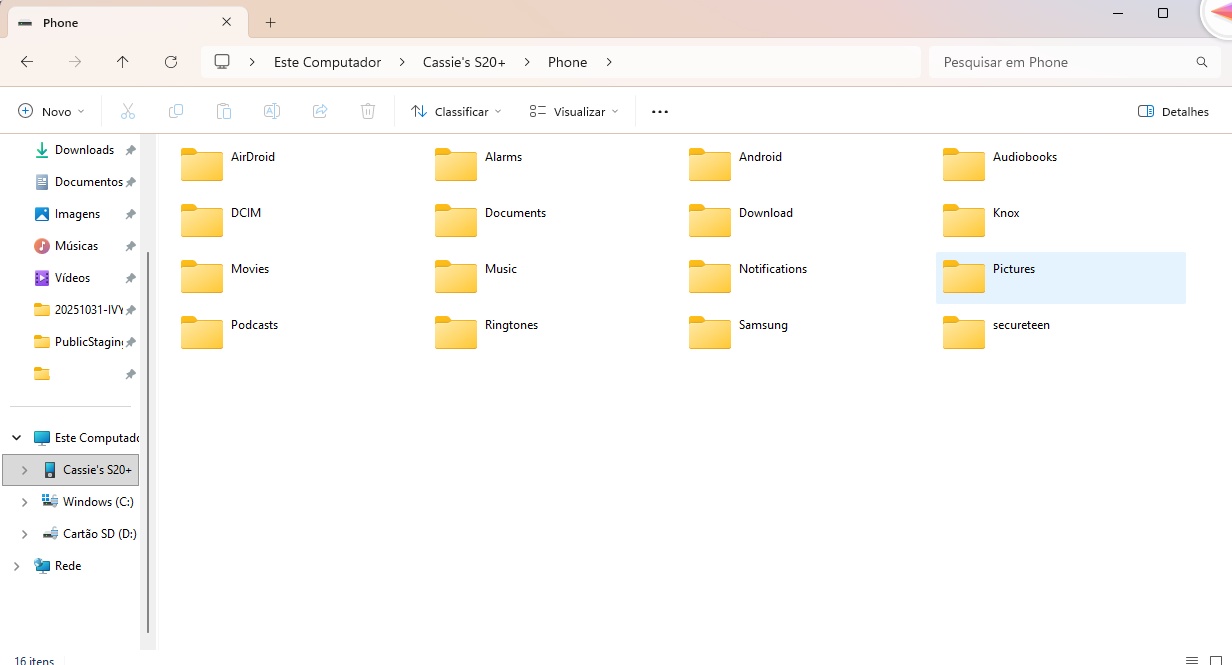Click the See more ellipsis button

tap(659, 111)
